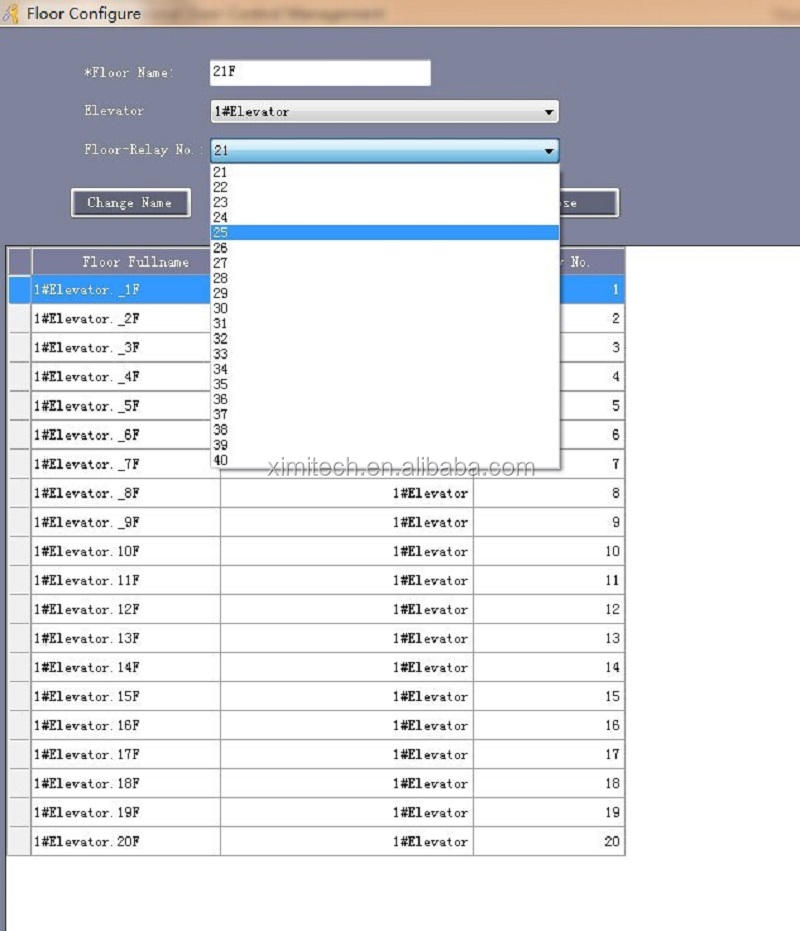Select 23 in the relay dropdown list
The image size is (800, 931).
point(385,202)
